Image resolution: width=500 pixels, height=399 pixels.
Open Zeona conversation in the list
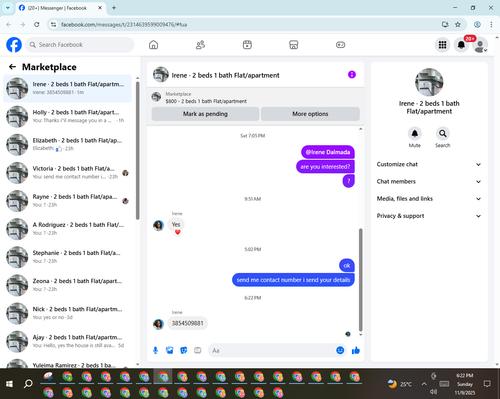(67, 285)
